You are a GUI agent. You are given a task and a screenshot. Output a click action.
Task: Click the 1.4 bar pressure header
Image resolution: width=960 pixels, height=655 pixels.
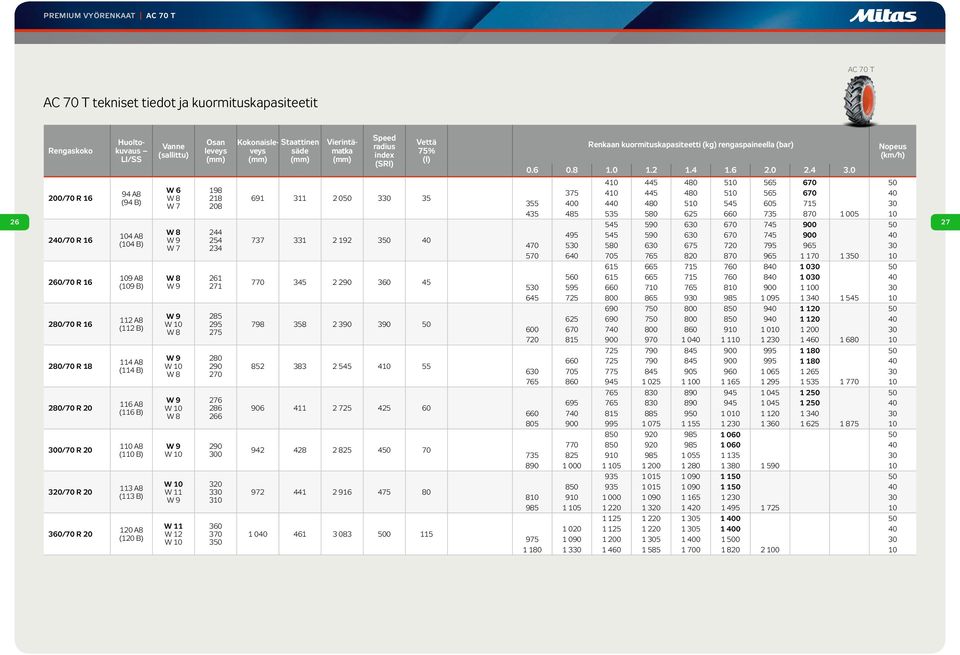pos(691,170)
